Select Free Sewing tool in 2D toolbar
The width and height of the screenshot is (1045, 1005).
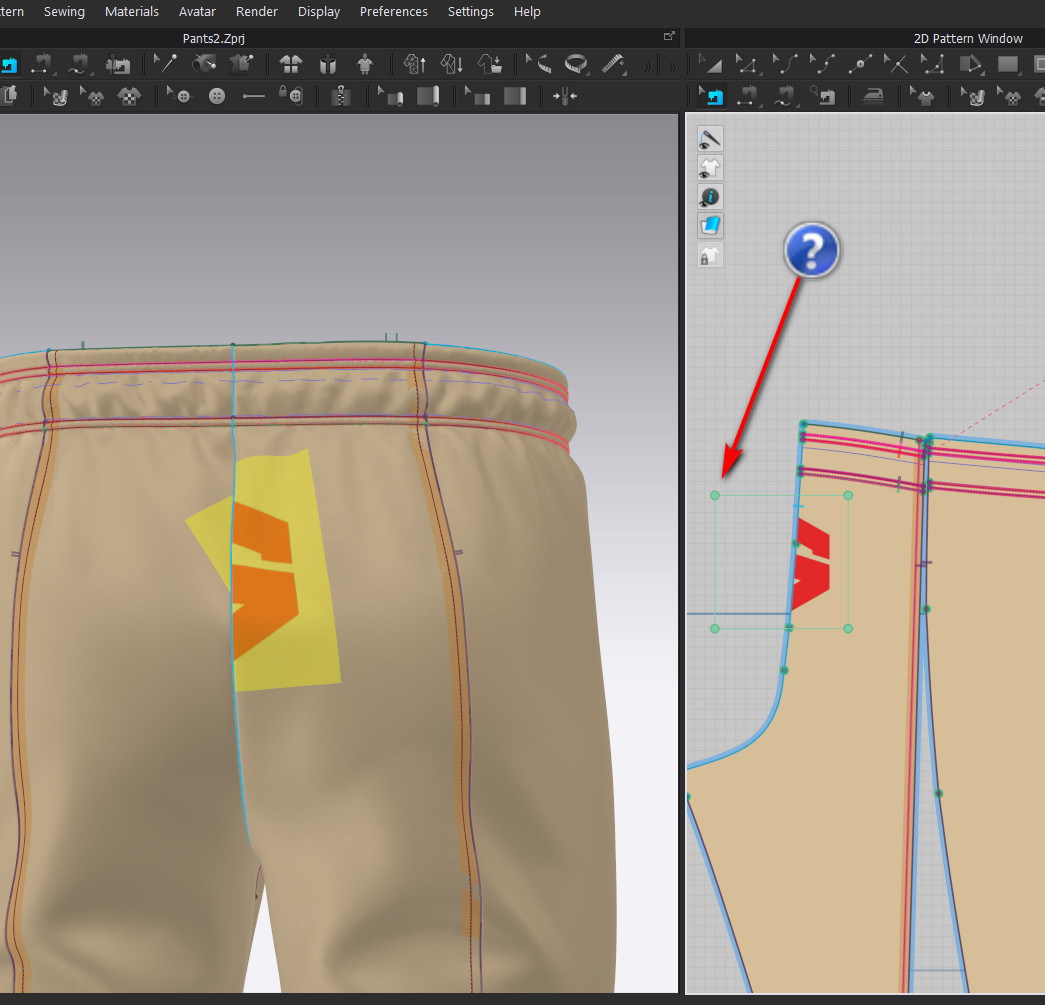[x=785, y=97]
